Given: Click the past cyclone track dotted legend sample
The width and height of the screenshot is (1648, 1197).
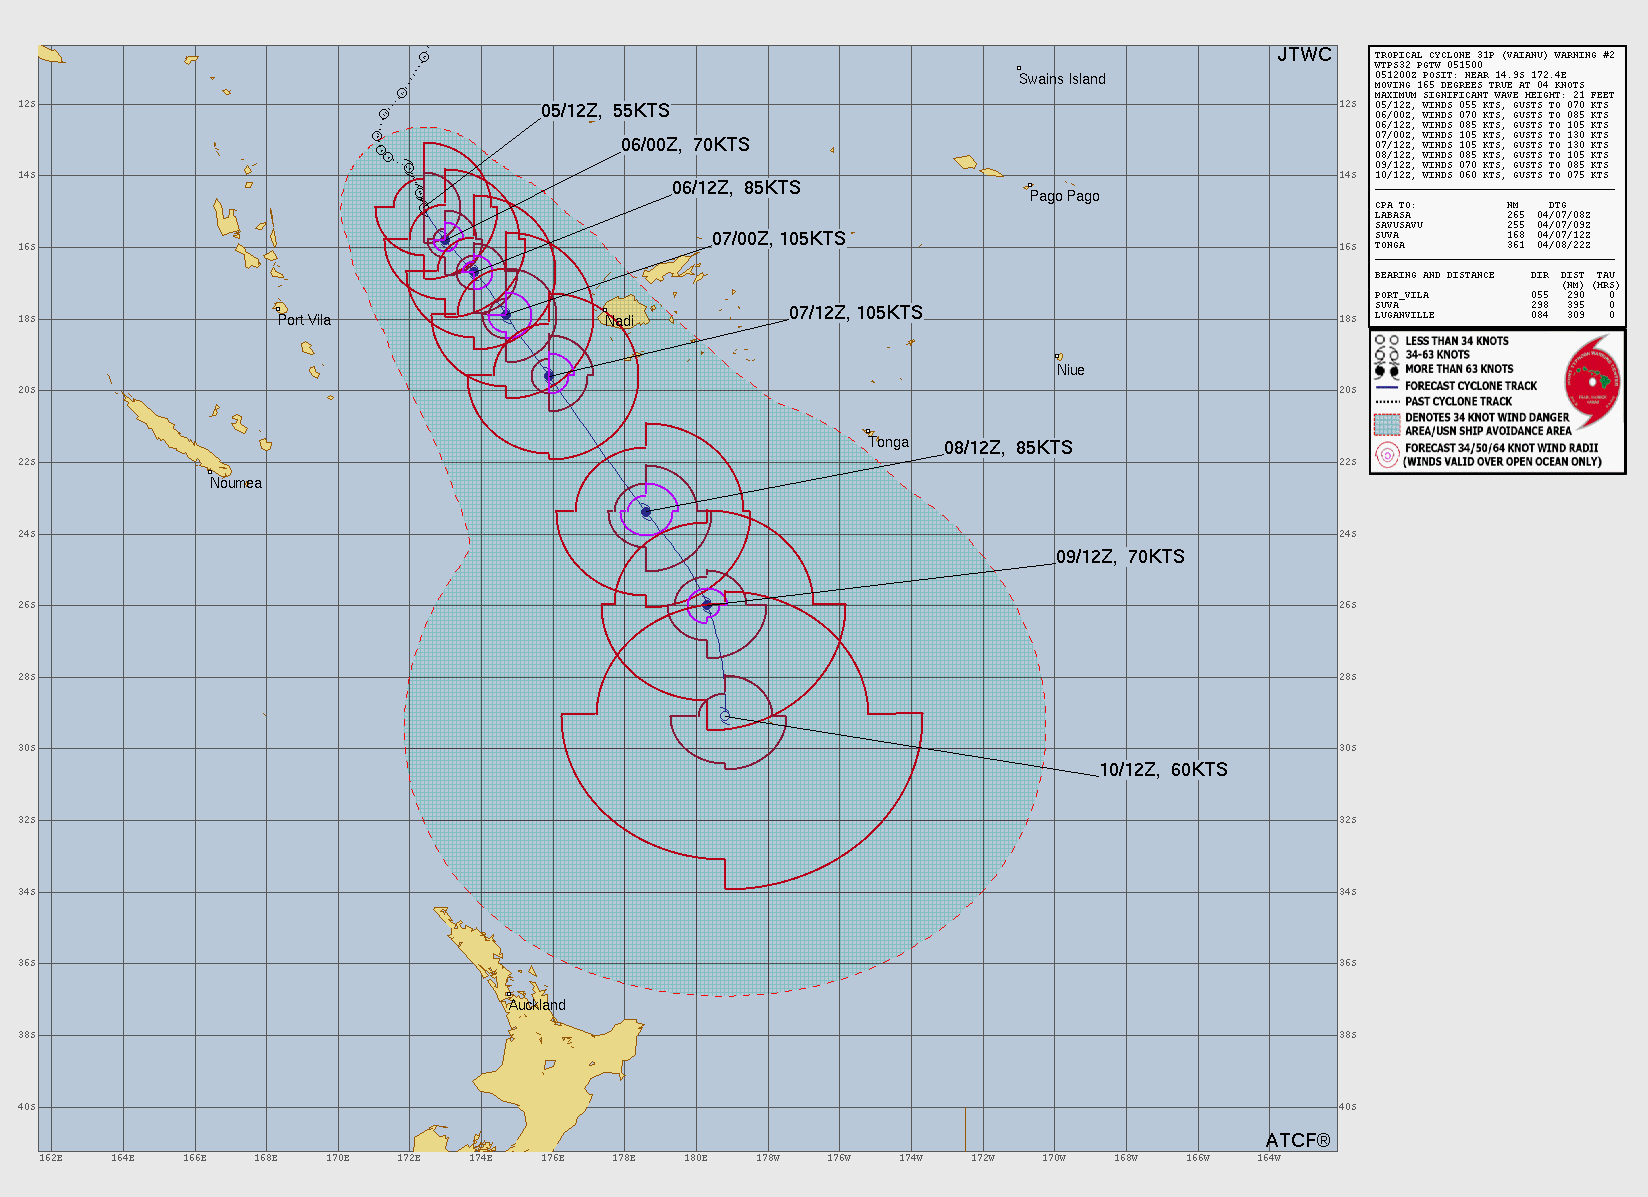Looking at the screenshot, I should [x=1386, y=402].
